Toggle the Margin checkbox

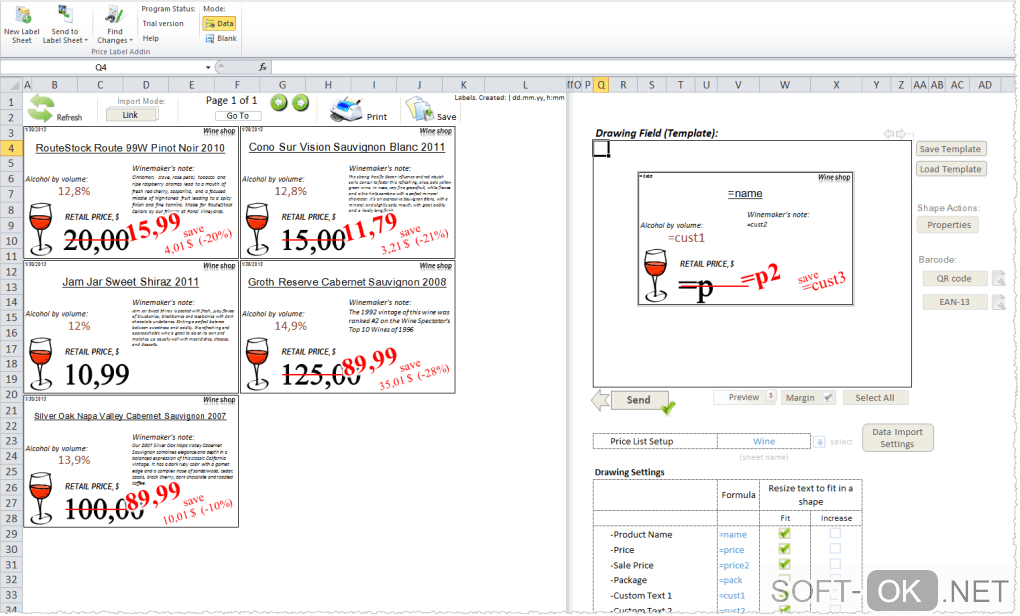(827, 397)
